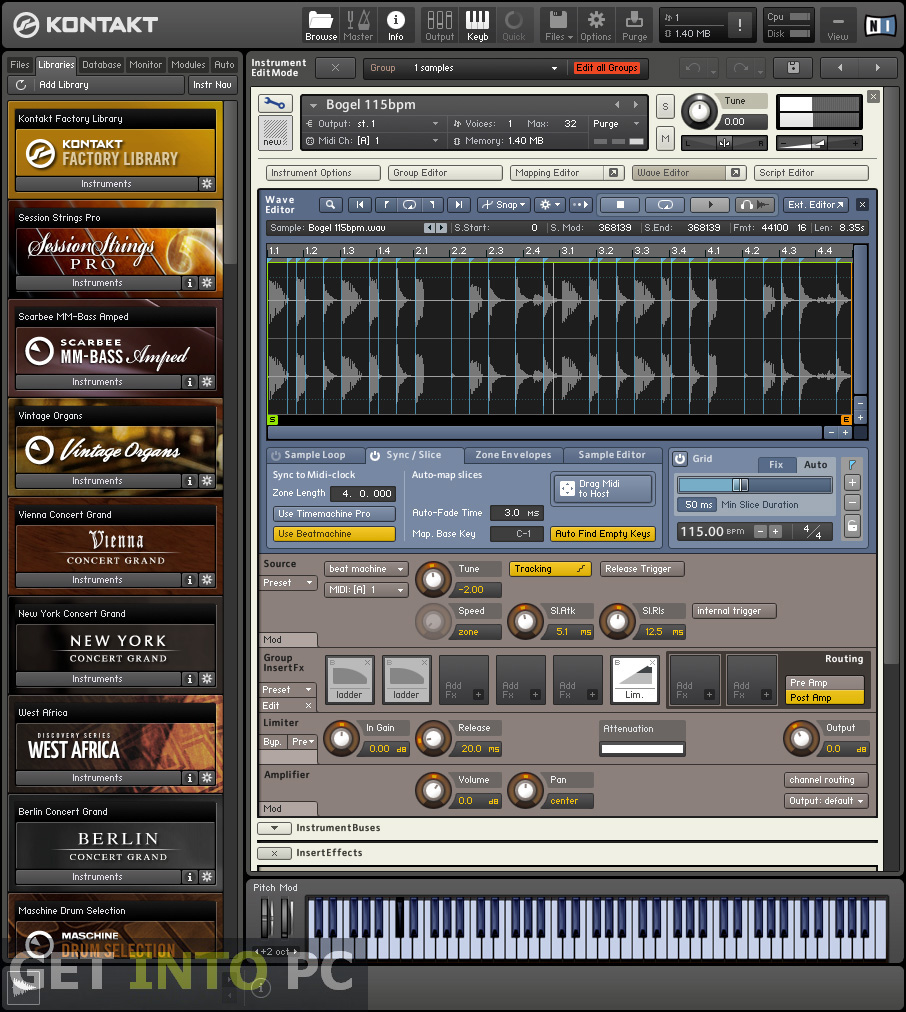Switch to the Files browser tab
Viewport: 906px width, 1012px height.
(x=20, y=65)
